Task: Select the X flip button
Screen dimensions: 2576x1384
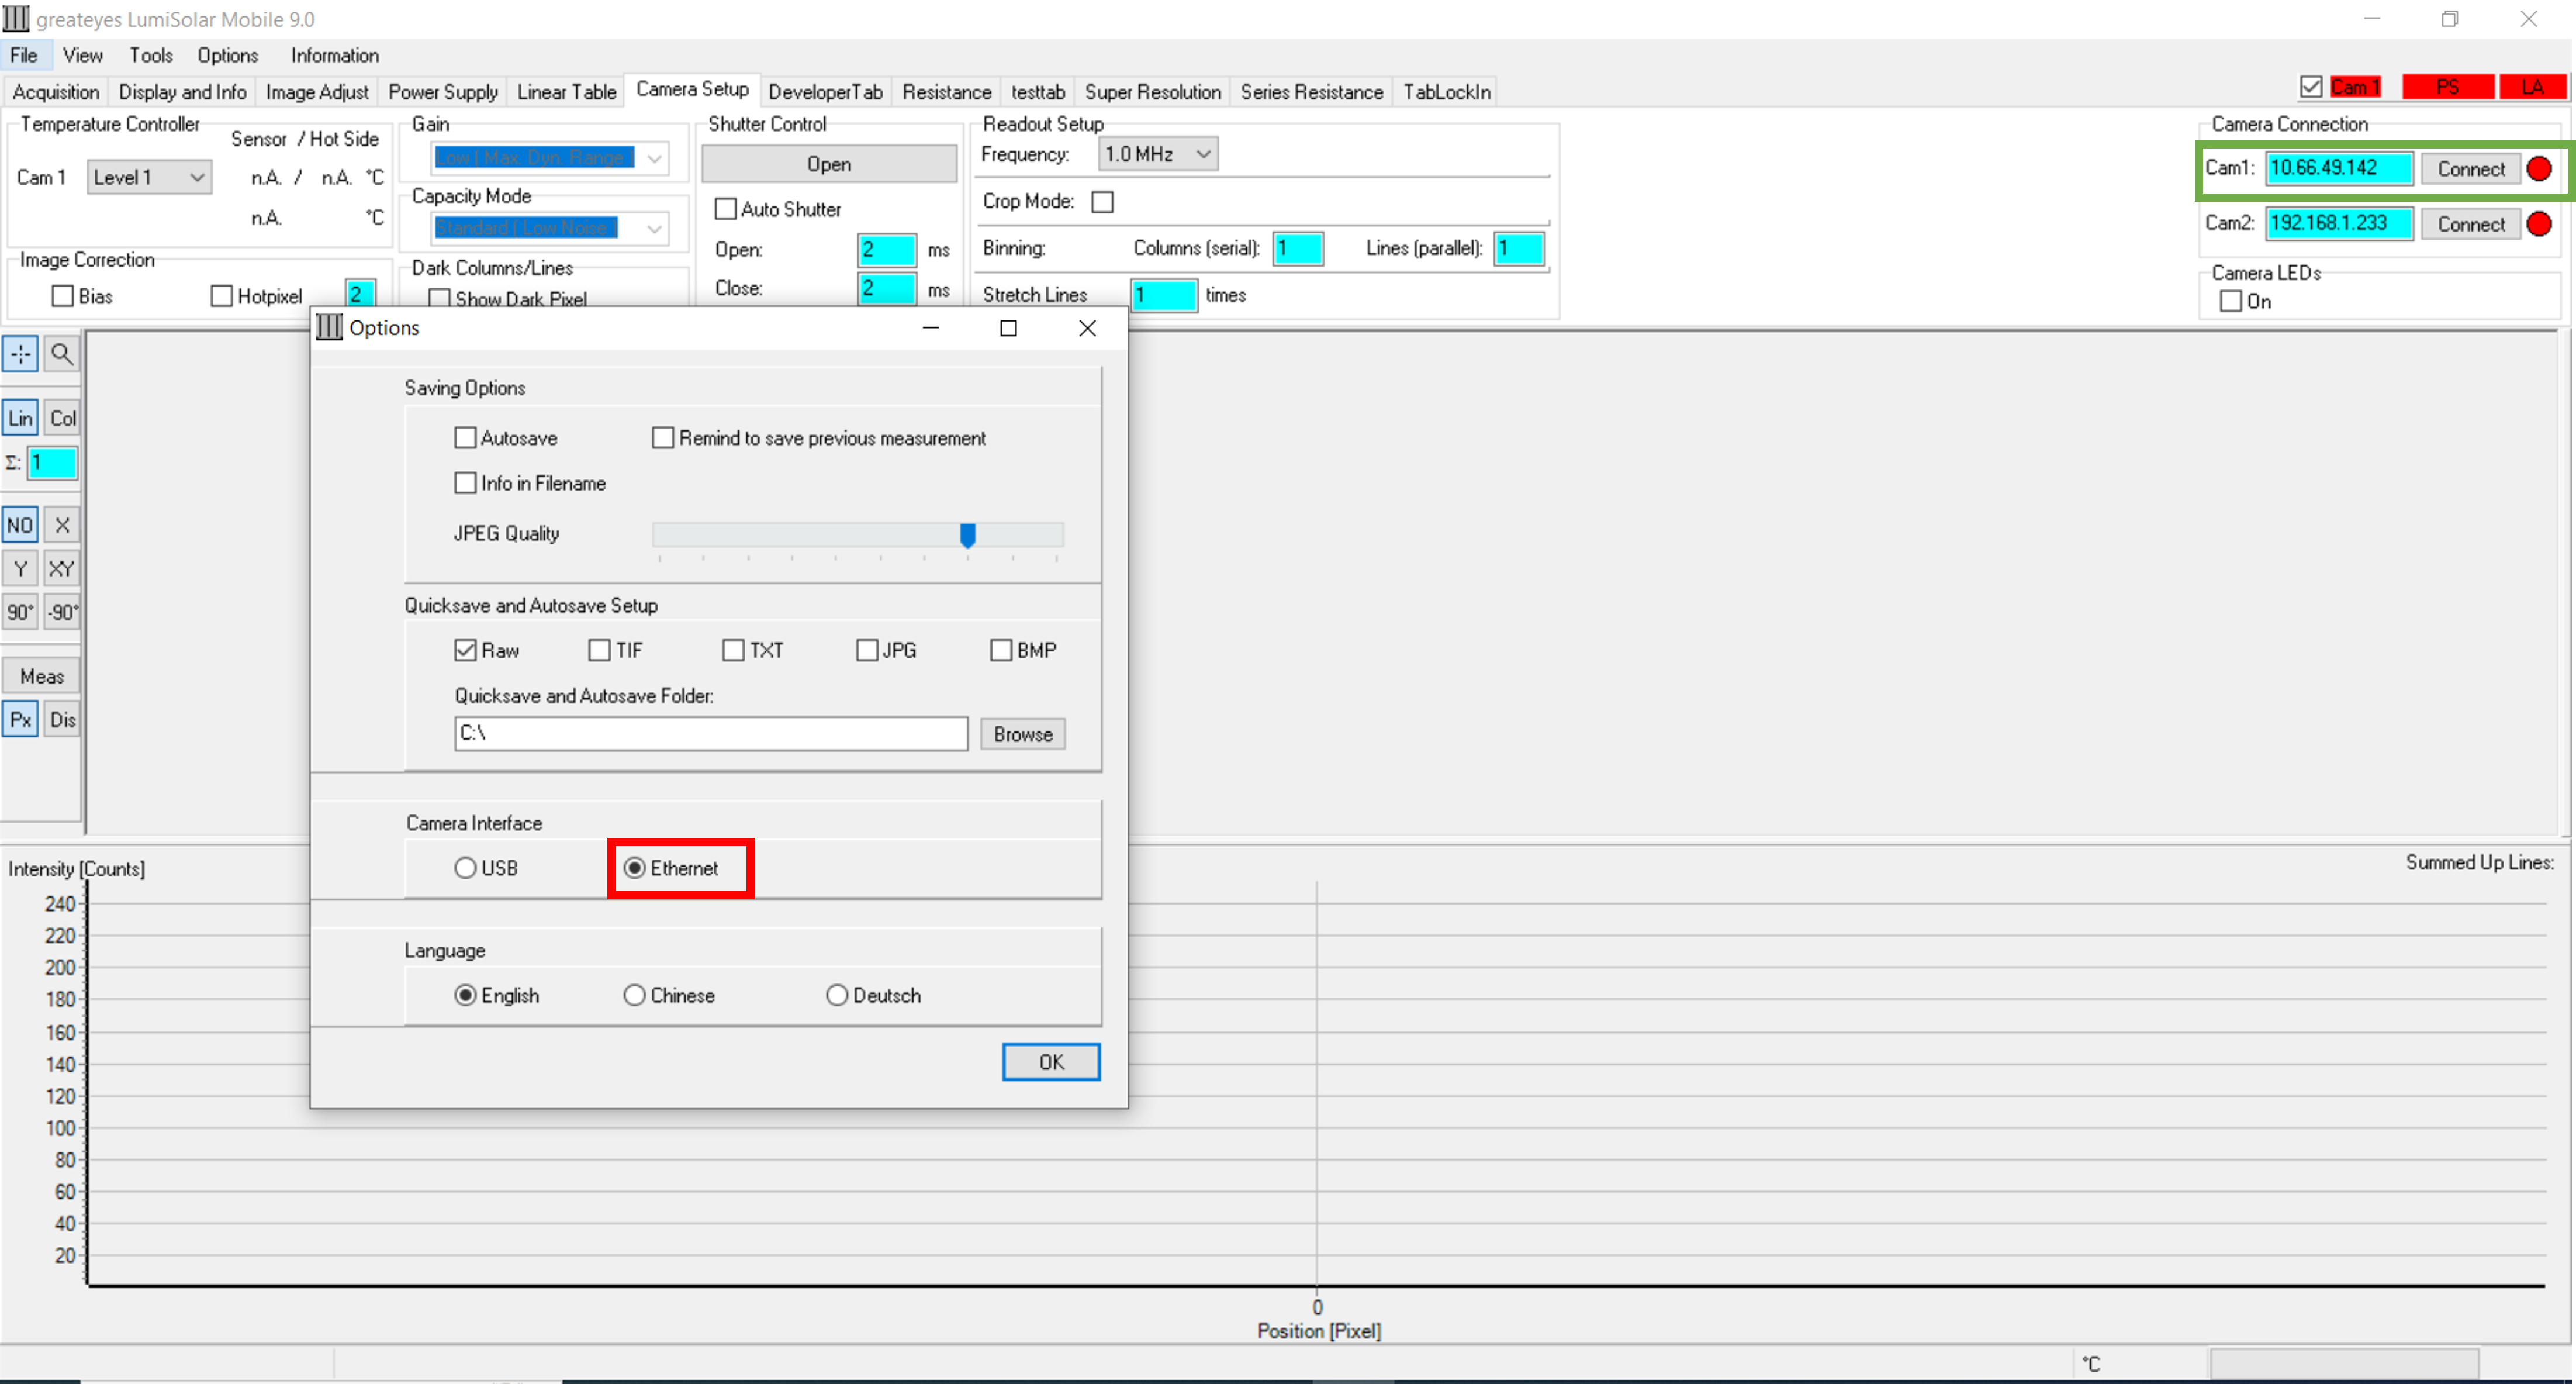Action: click(62, 525)
